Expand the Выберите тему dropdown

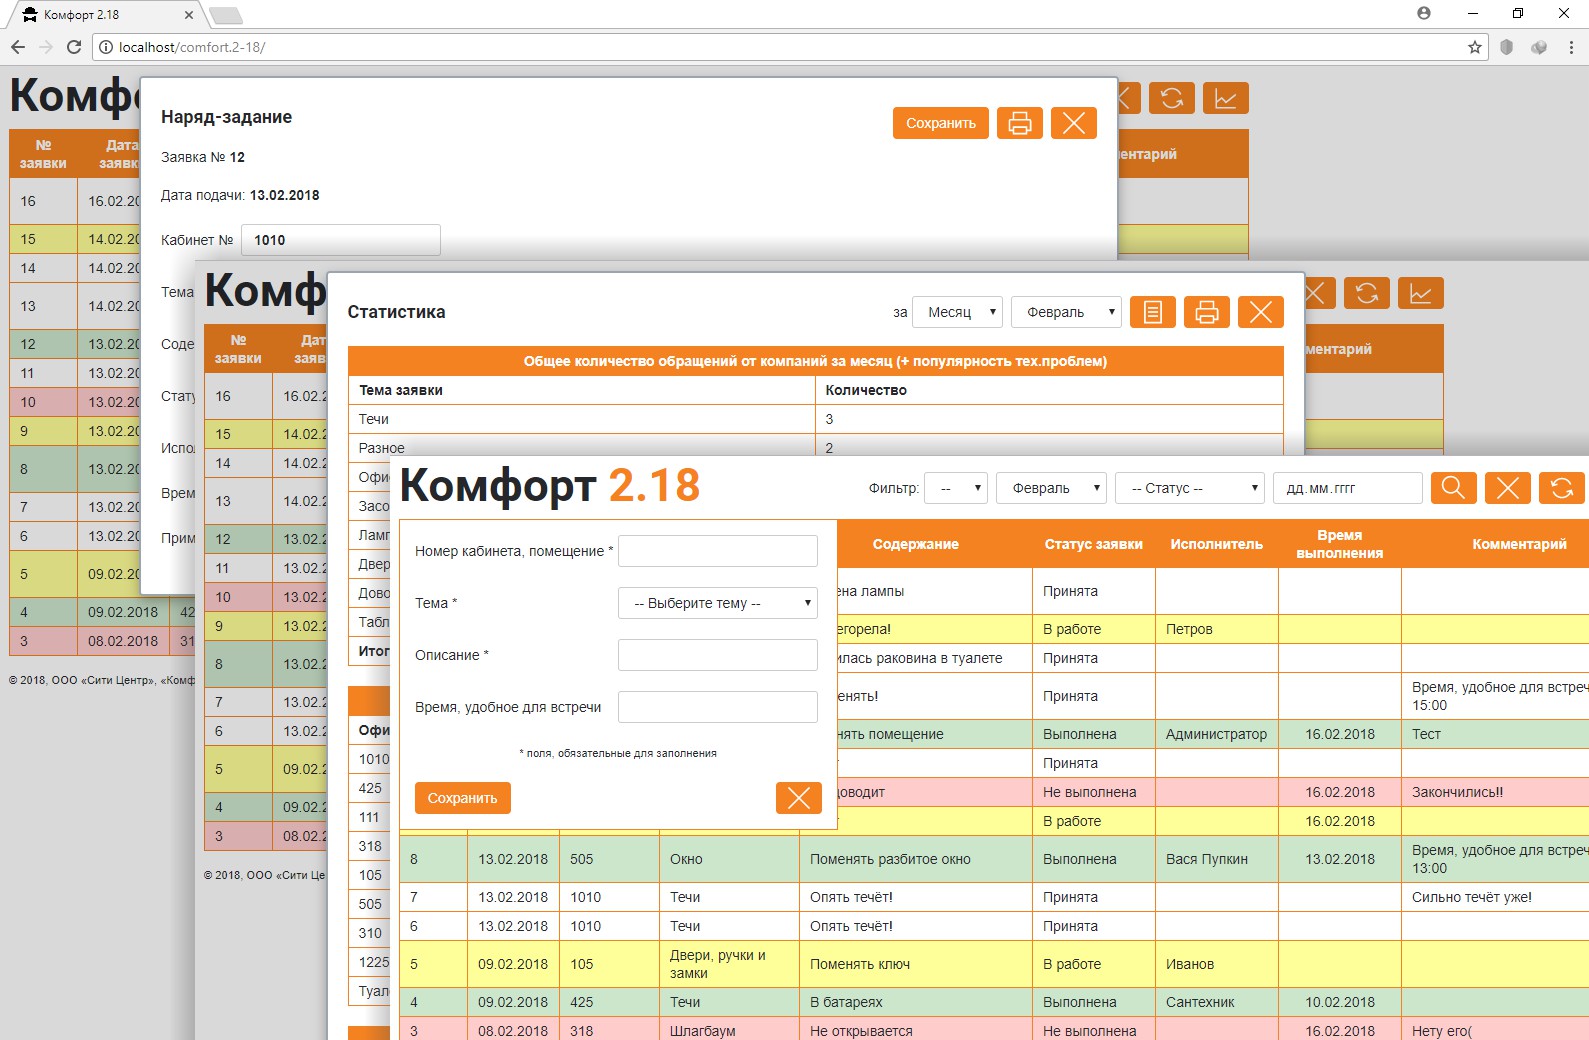tap(718, 603)
